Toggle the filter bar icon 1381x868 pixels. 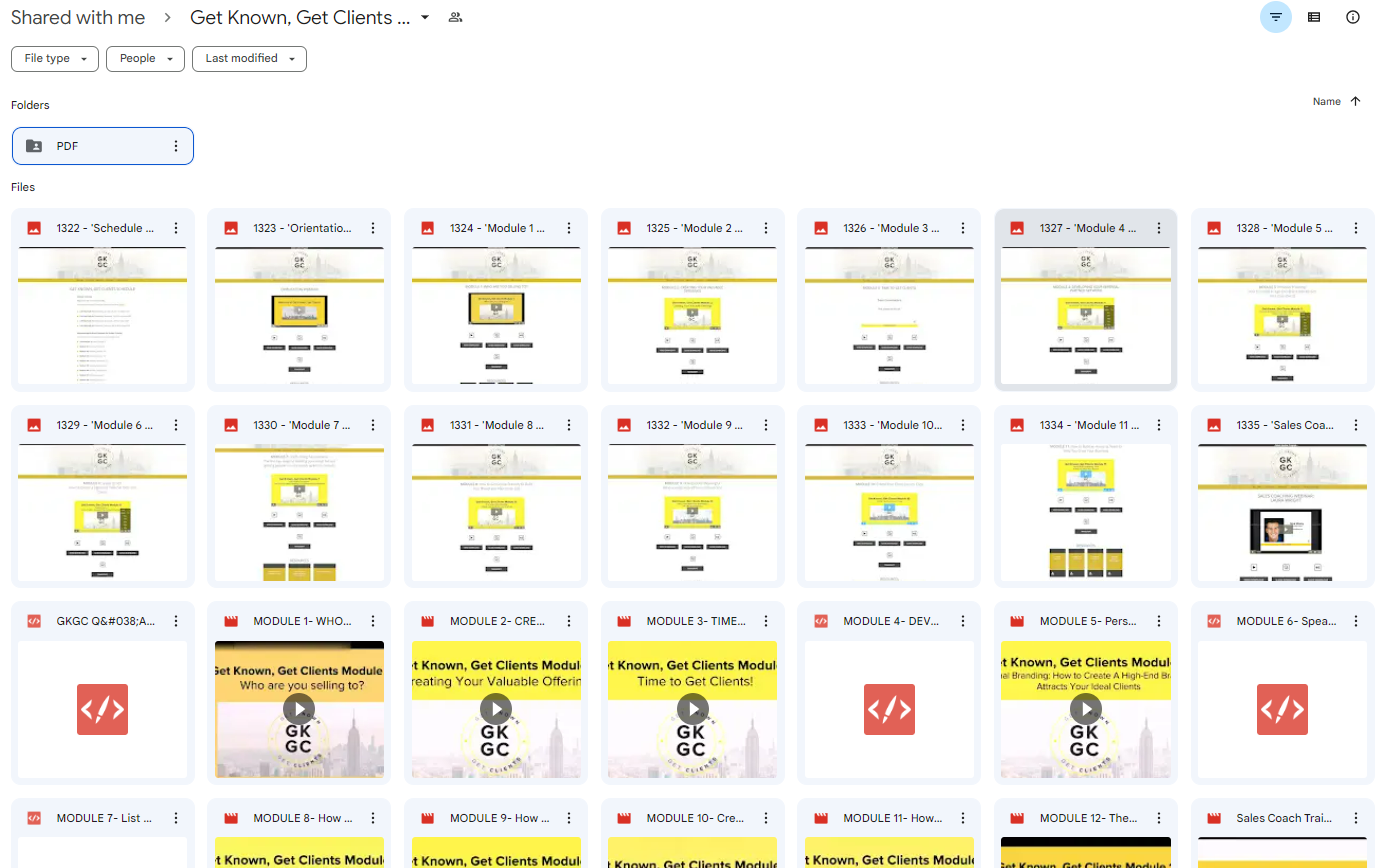tap(1275, 17)
